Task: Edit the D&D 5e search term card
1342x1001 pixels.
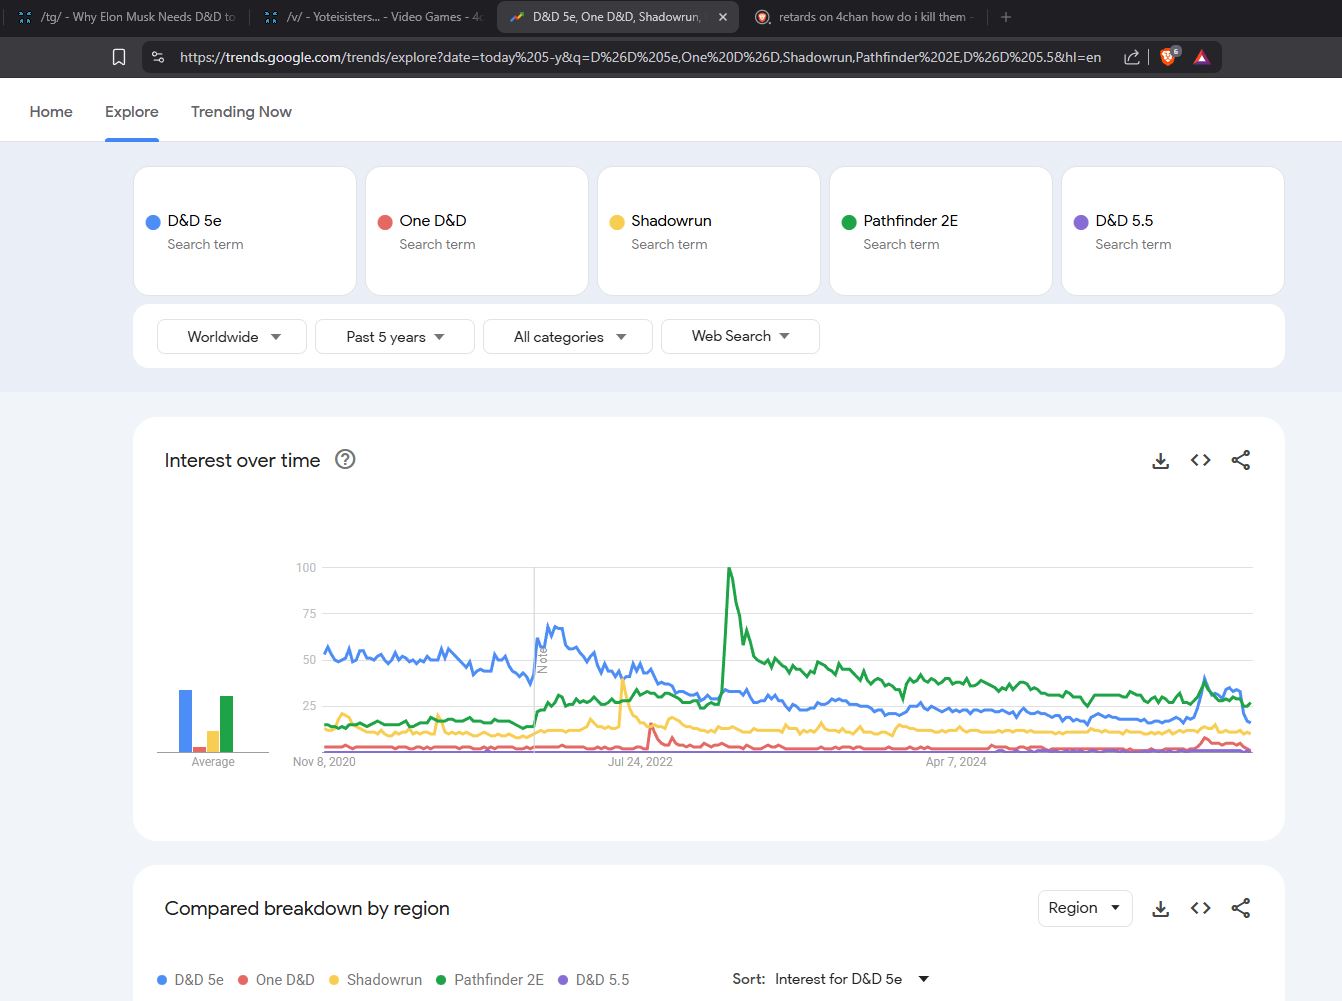Action: (245, 231)
